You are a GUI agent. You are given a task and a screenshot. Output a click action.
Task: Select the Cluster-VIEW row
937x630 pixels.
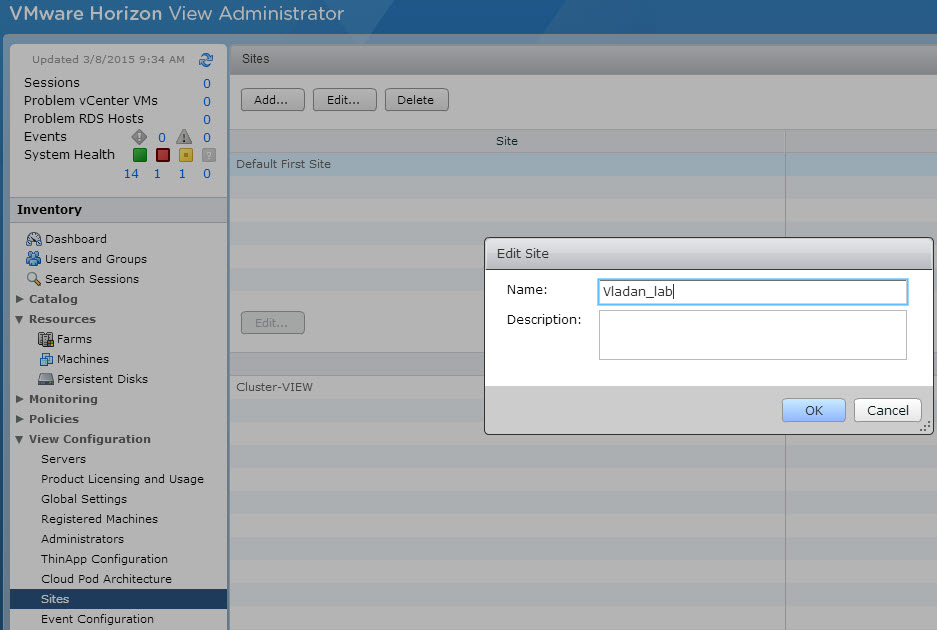[x=357, y=387]
